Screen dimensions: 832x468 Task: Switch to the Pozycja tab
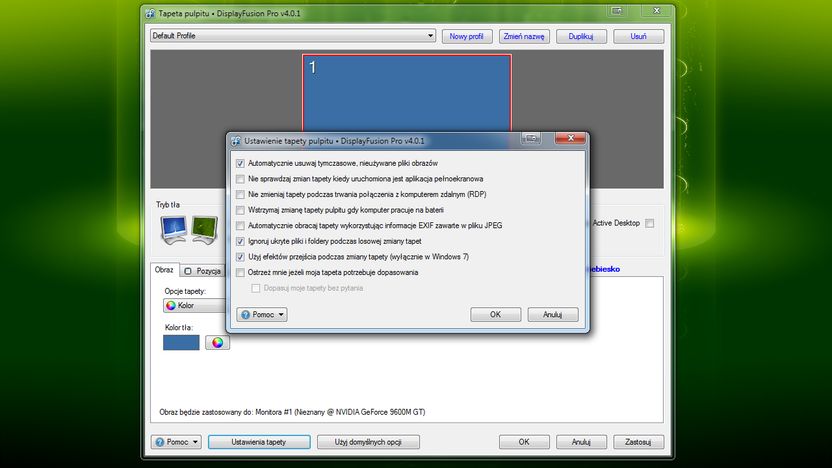pos(203,271)
